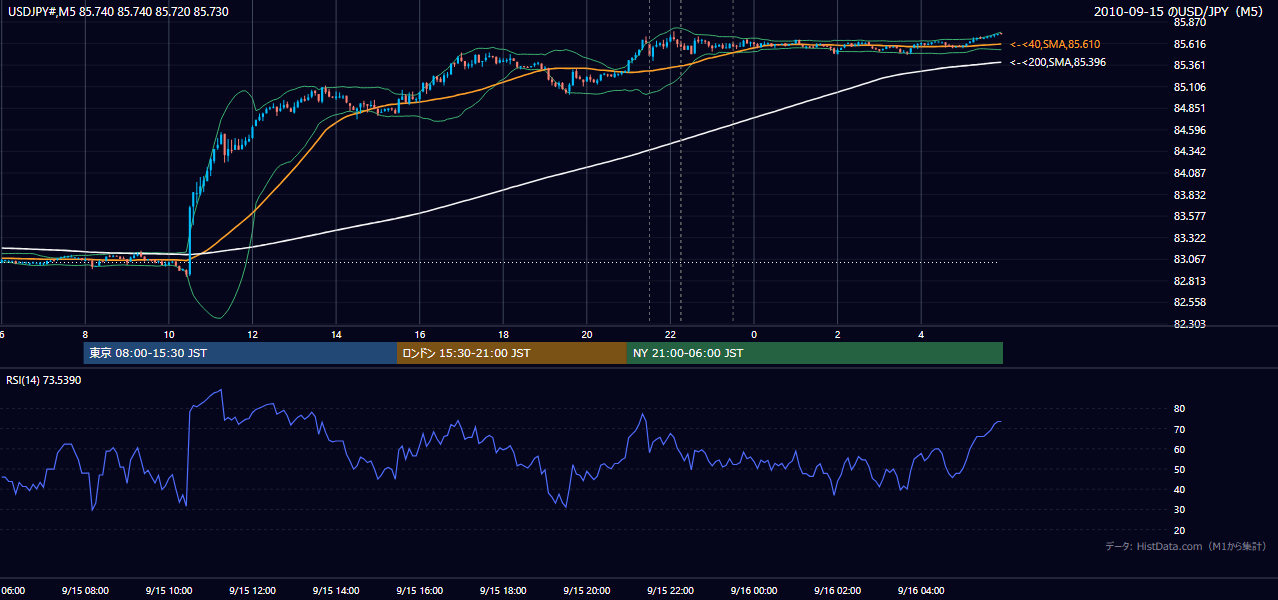
Task: Click RSI axis level 70
Action: (1180, 429)
